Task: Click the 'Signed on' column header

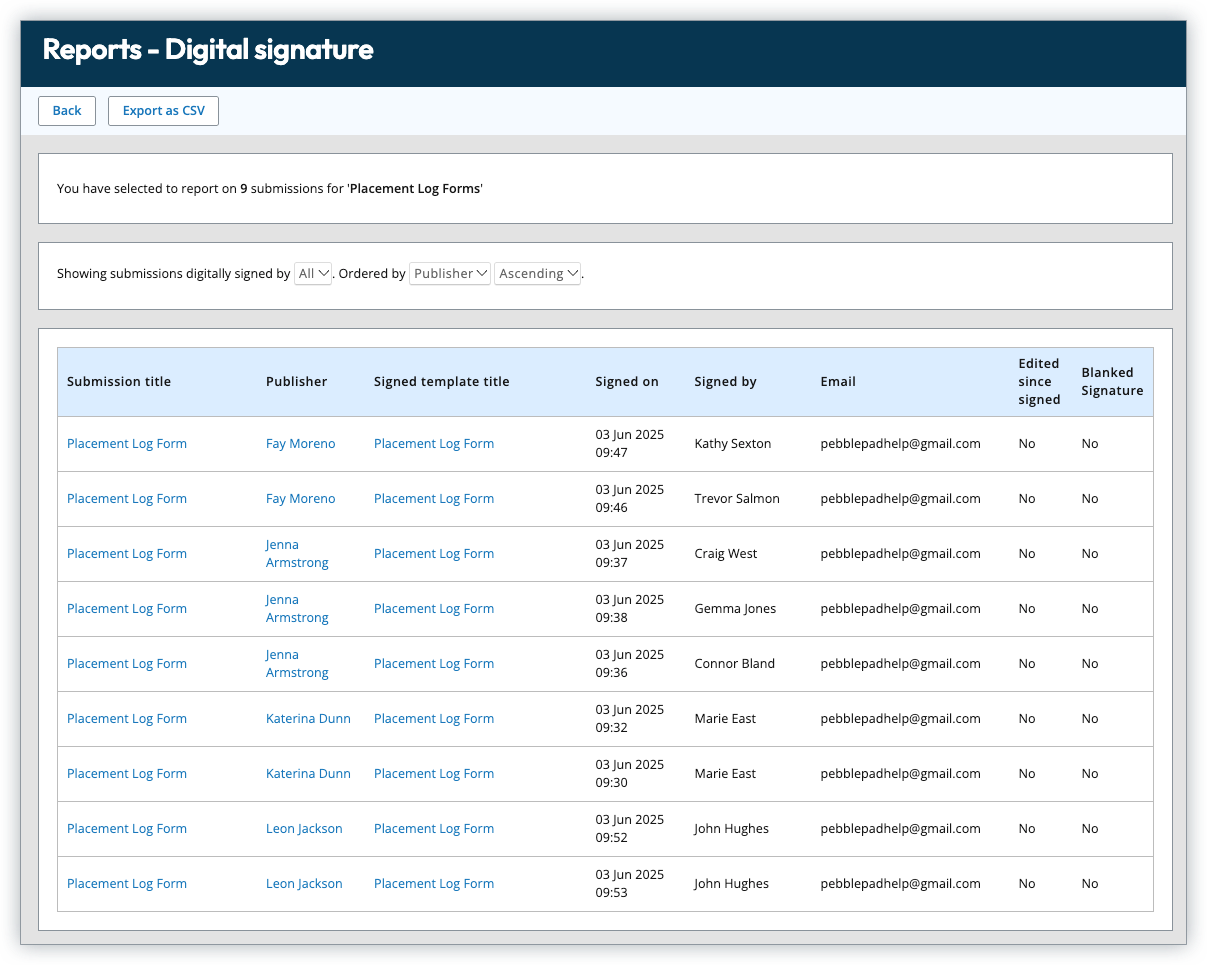Action: pyautogui.click(x=626, y=382)
